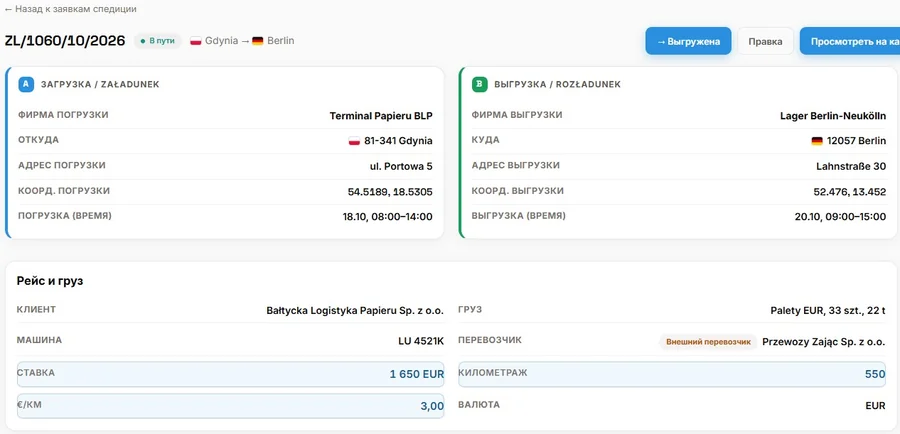Click the green dot in В пути status
Image resolution: width=900 pixels, height=434 pixels.
pyautogui.click(x=143, y=41)
